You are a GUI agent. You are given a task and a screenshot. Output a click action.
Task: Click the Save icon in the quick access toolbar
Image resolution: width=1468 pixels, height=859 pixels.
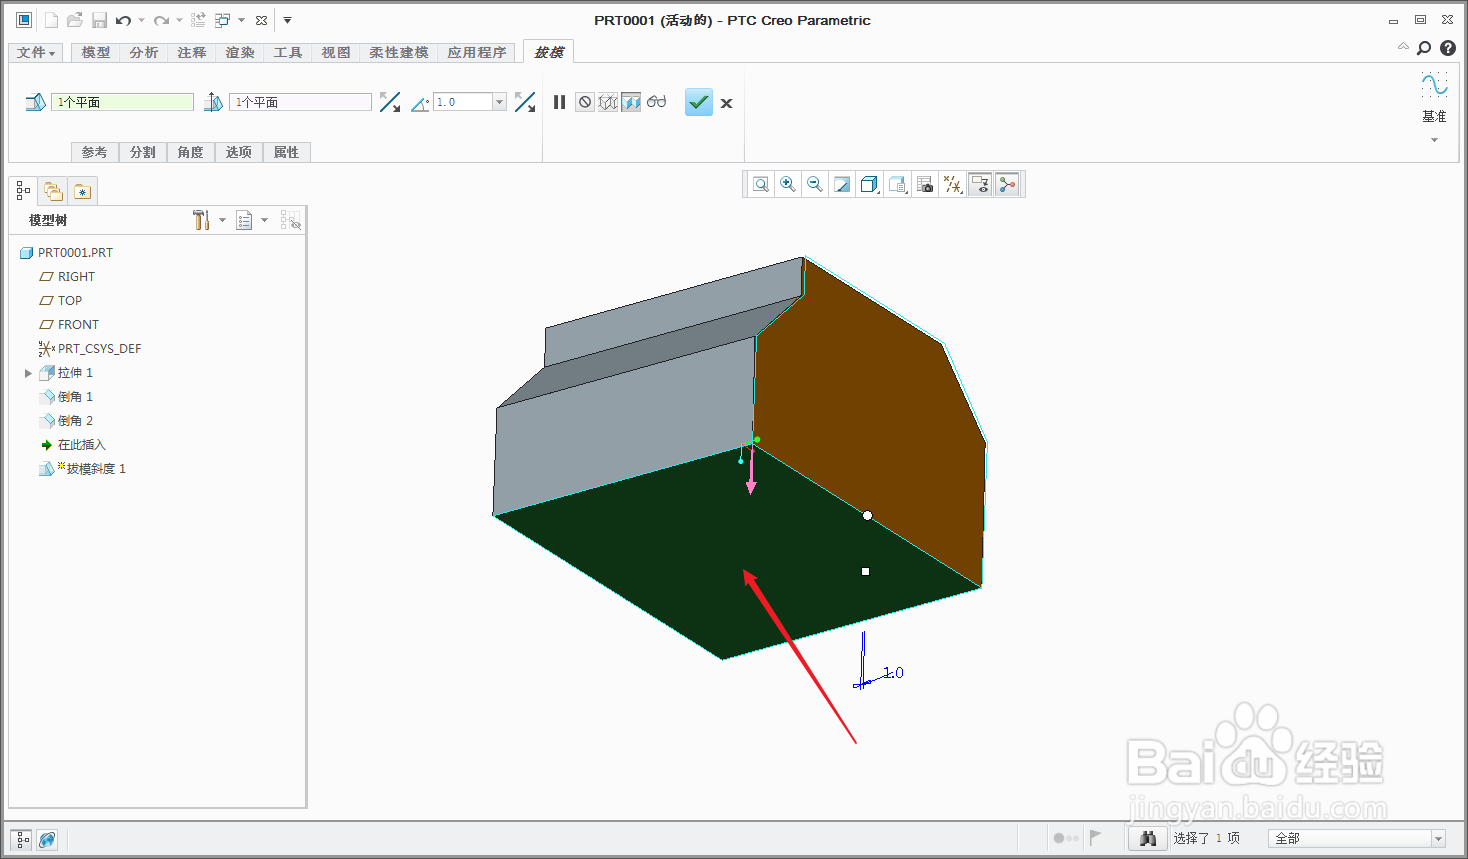point(99,20)
